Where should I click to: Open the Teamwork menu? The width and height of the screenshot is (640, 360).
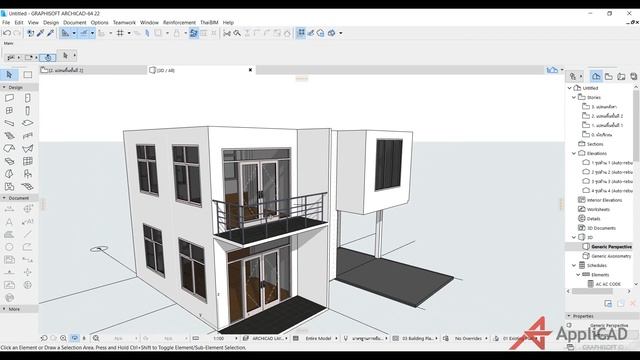124,22
